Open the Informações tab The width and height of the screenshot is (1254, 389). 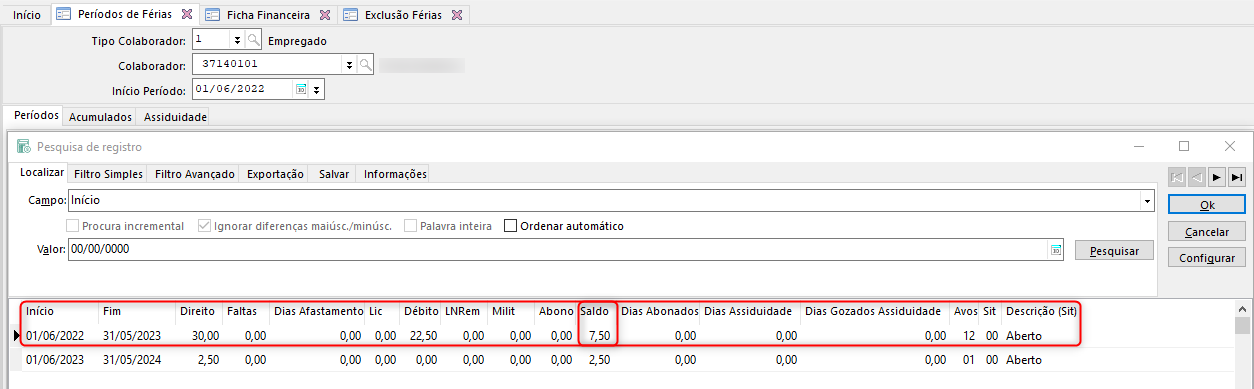point(395,174)
